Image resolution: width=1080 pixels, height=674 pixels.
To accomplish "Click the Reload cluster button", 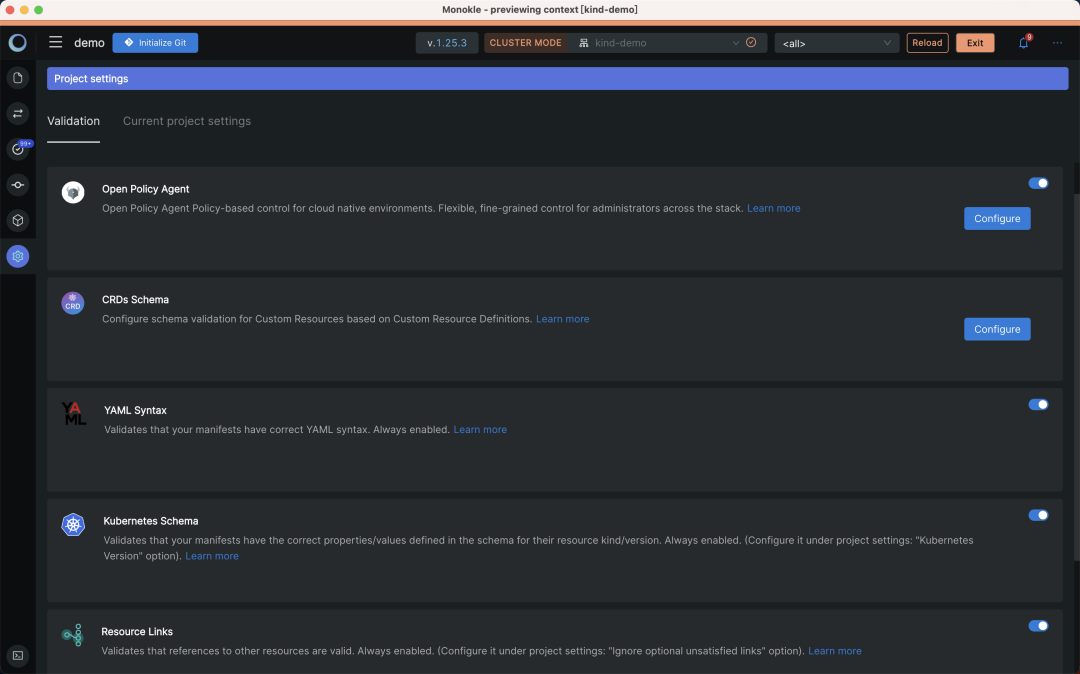I will click(x=927, y=43).
